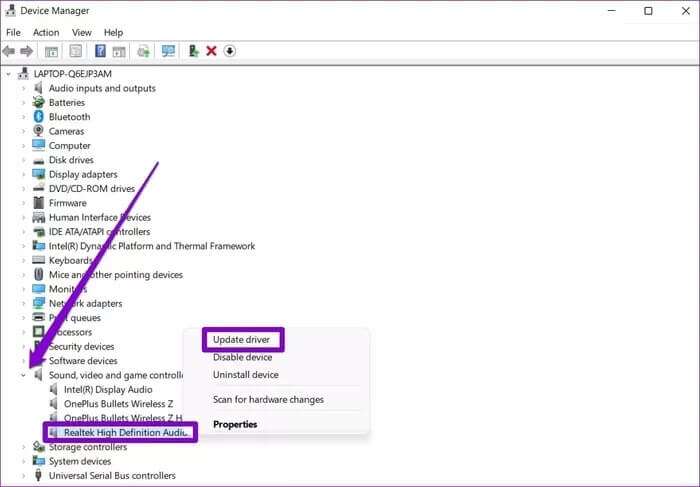This screenshot has height=487, width=700.
Task: Expand the Cameras node chevron
Action: [x=23, y=131]
